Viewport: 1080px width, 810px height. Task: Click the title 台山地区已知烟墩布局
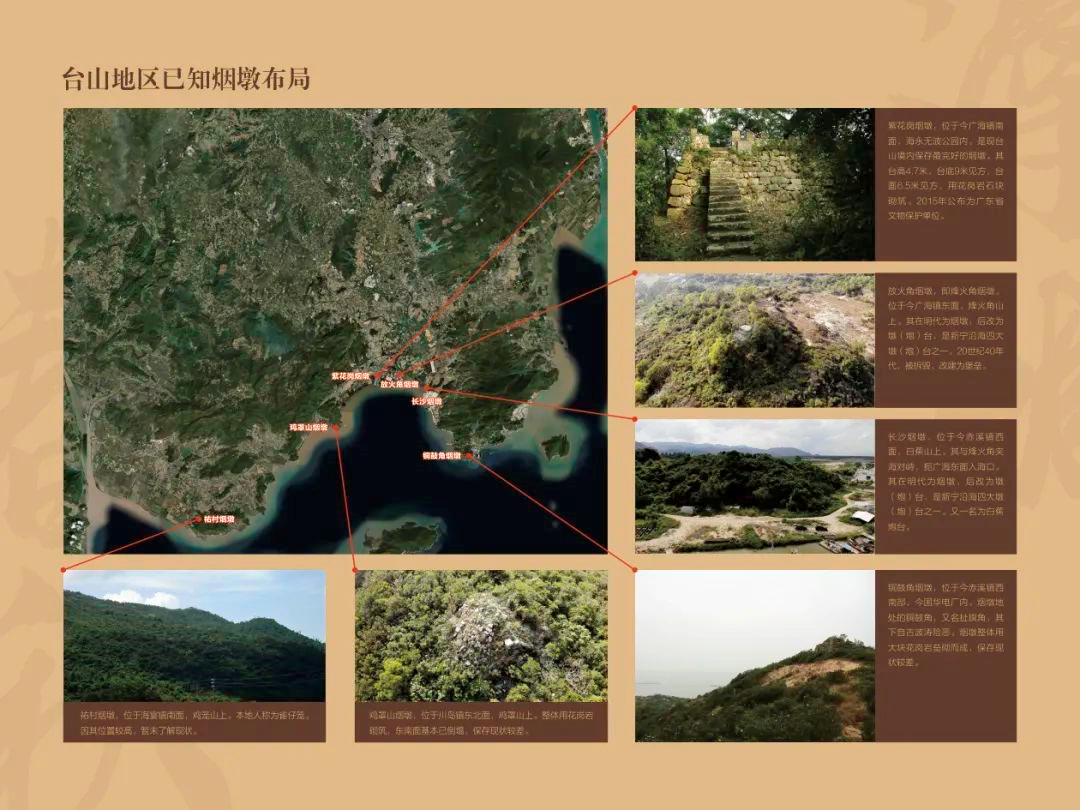[x=186, y=79]
